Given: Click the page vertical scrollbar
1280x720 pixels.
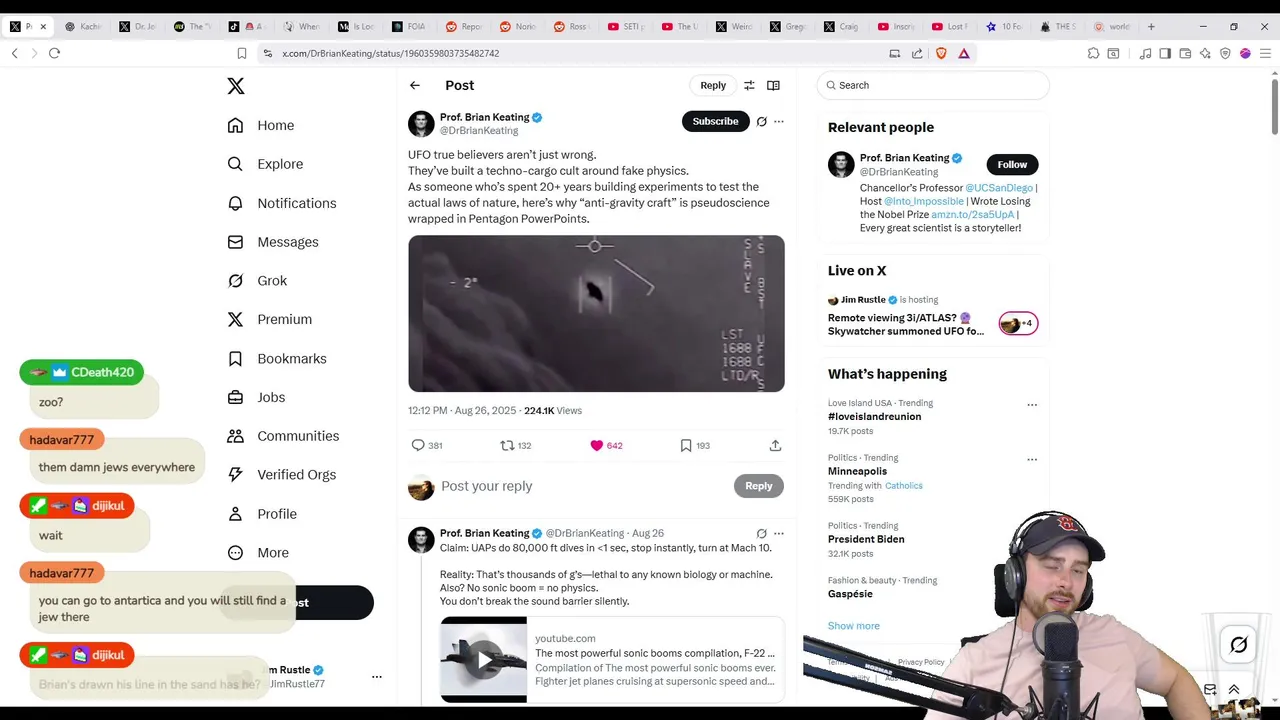Looking at the screenshot, I should click(1274, 104).
